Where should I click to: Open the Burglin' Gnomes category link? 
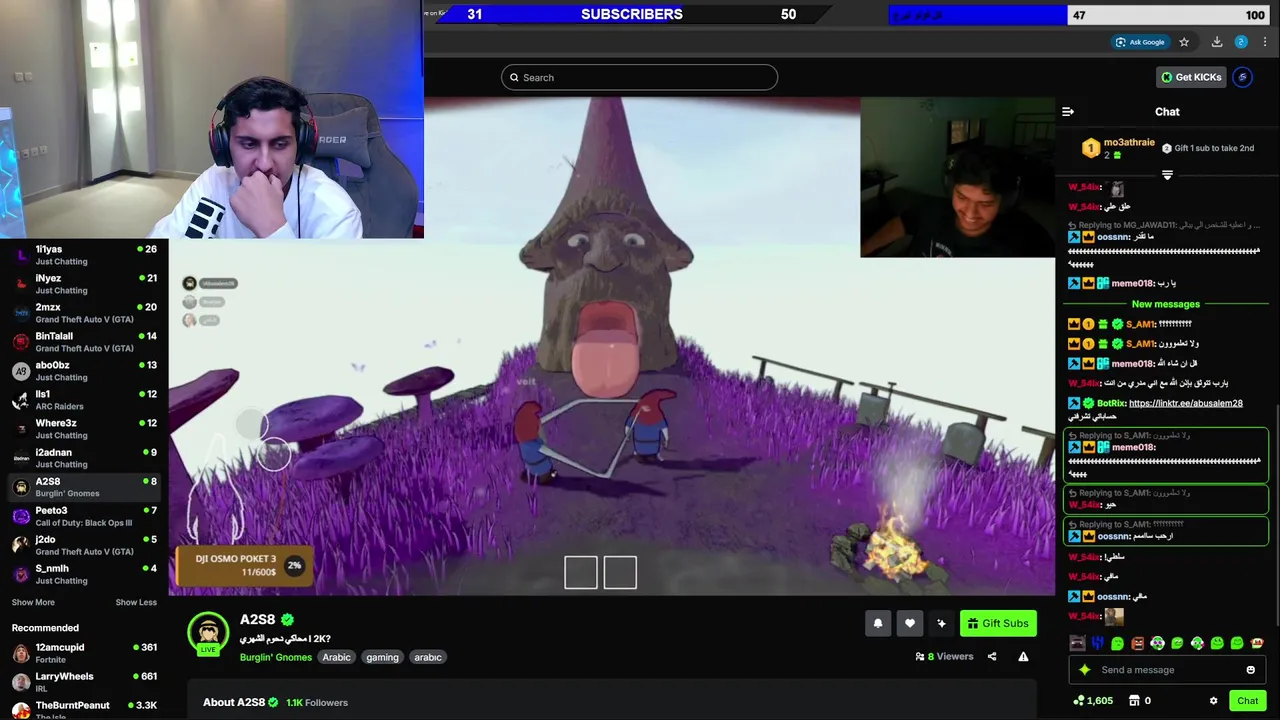[276, 657]
